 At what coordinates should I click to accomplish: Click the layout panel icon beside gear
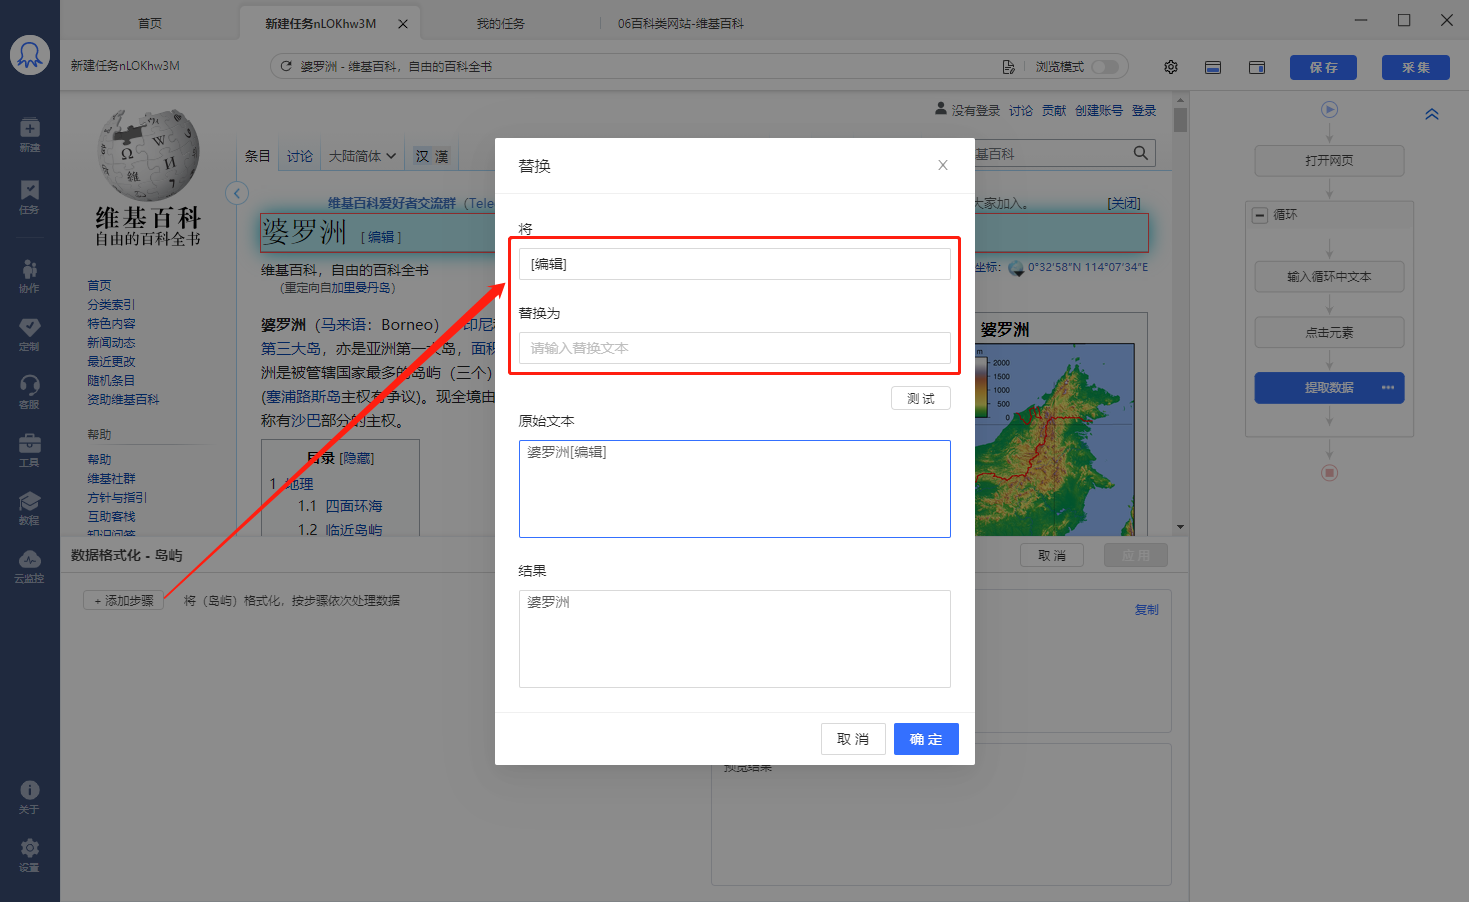(x=1213, y=67)
